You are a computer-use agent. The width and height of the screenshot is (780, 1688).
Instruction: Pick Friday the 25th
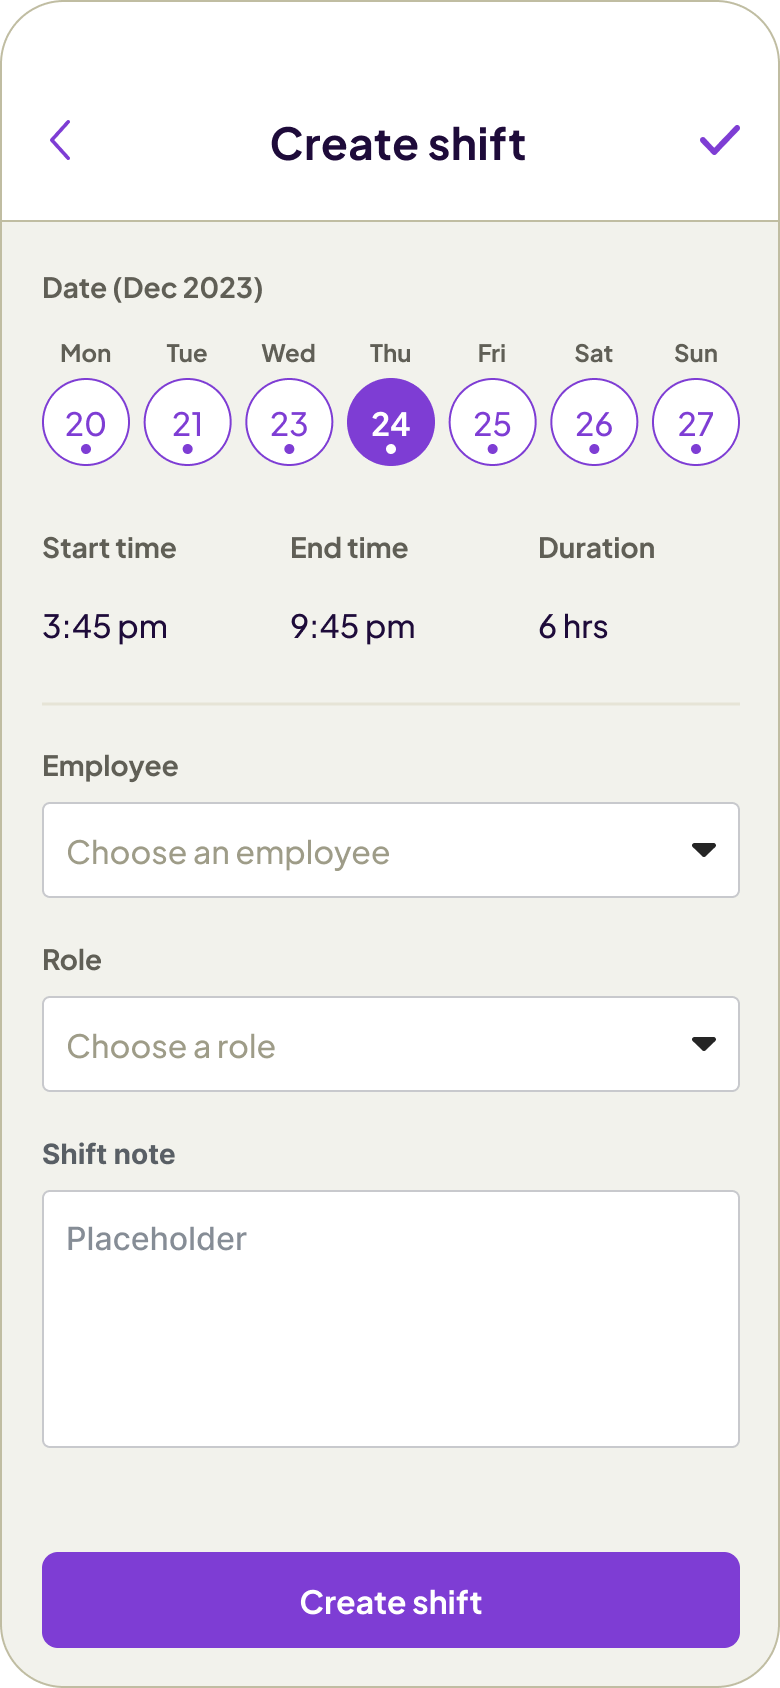(x=493, y=423)
